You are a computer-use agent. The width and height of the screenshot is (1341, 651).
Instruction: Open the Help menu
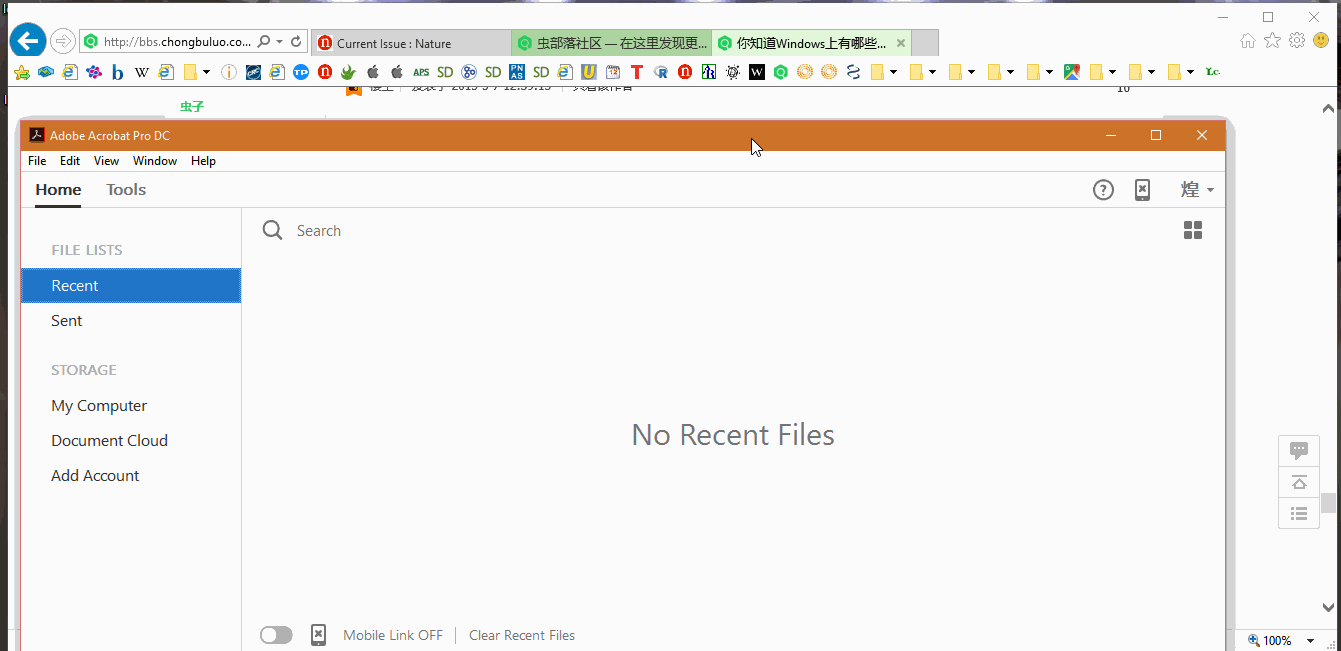click(203, 161)
